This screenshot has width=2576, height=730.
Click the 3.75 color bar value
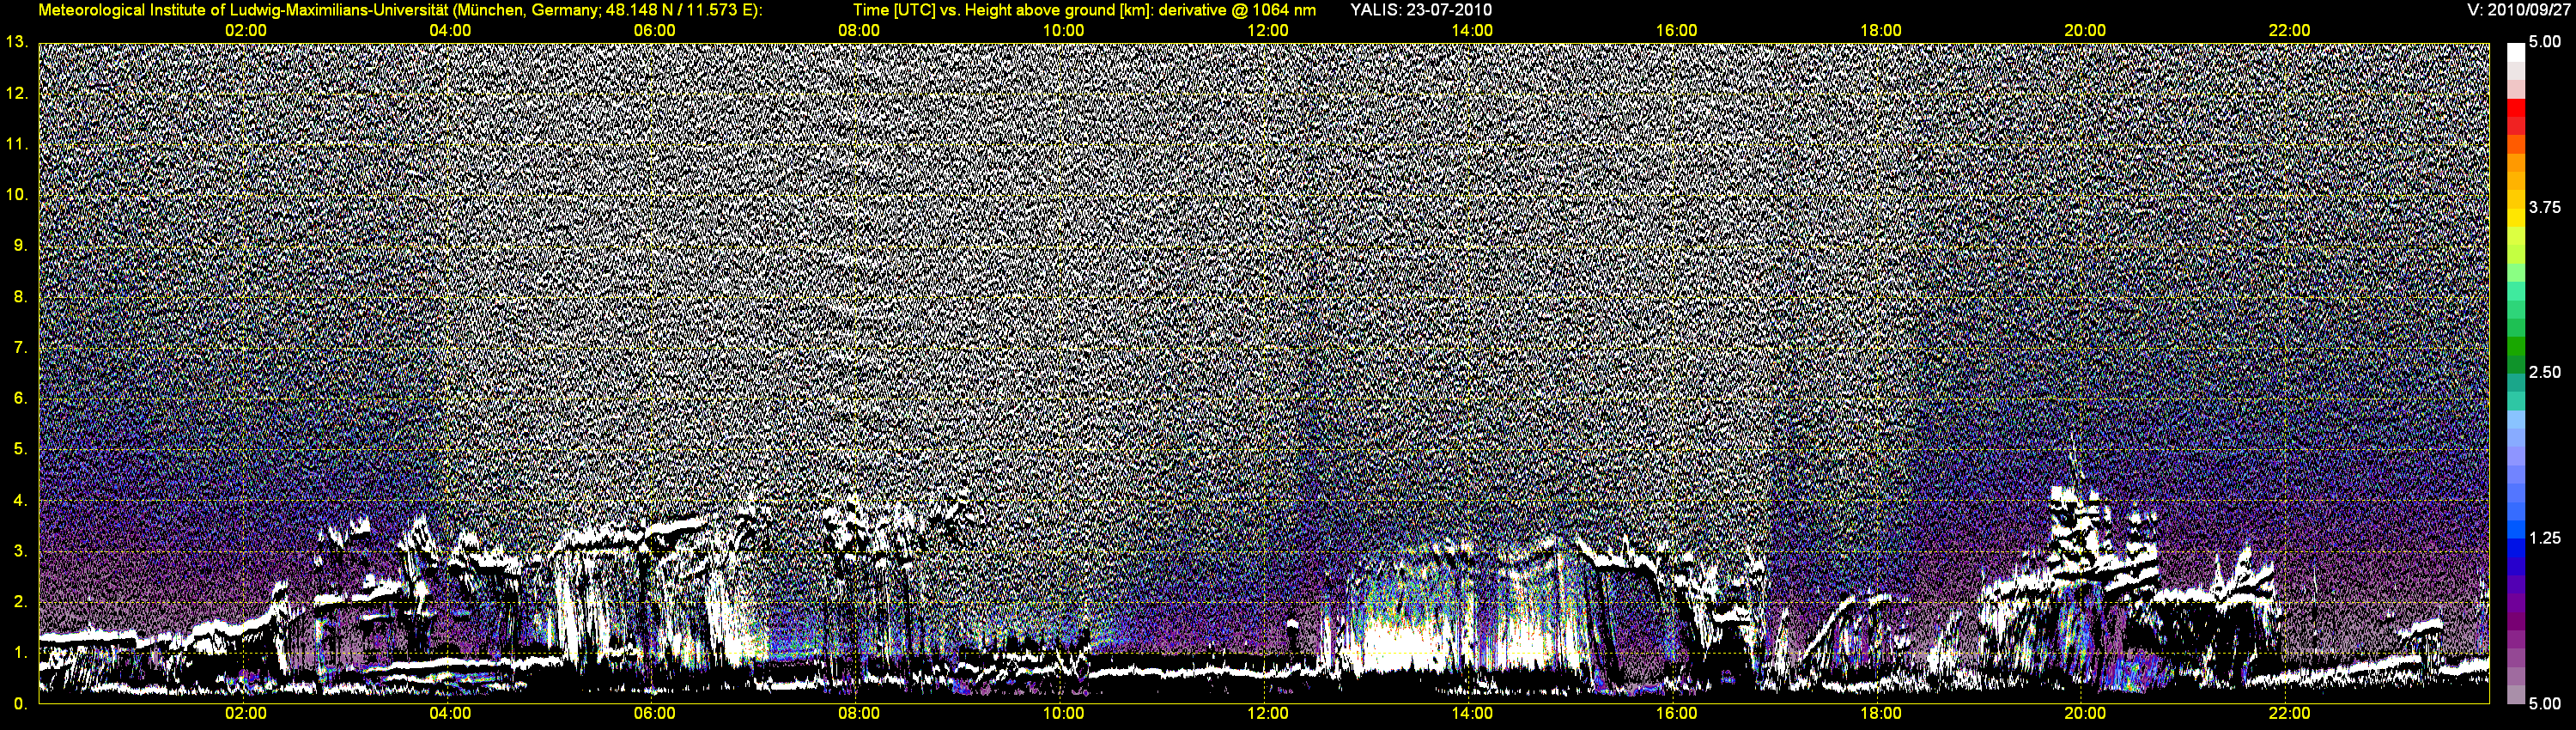tap(2545, 208)
